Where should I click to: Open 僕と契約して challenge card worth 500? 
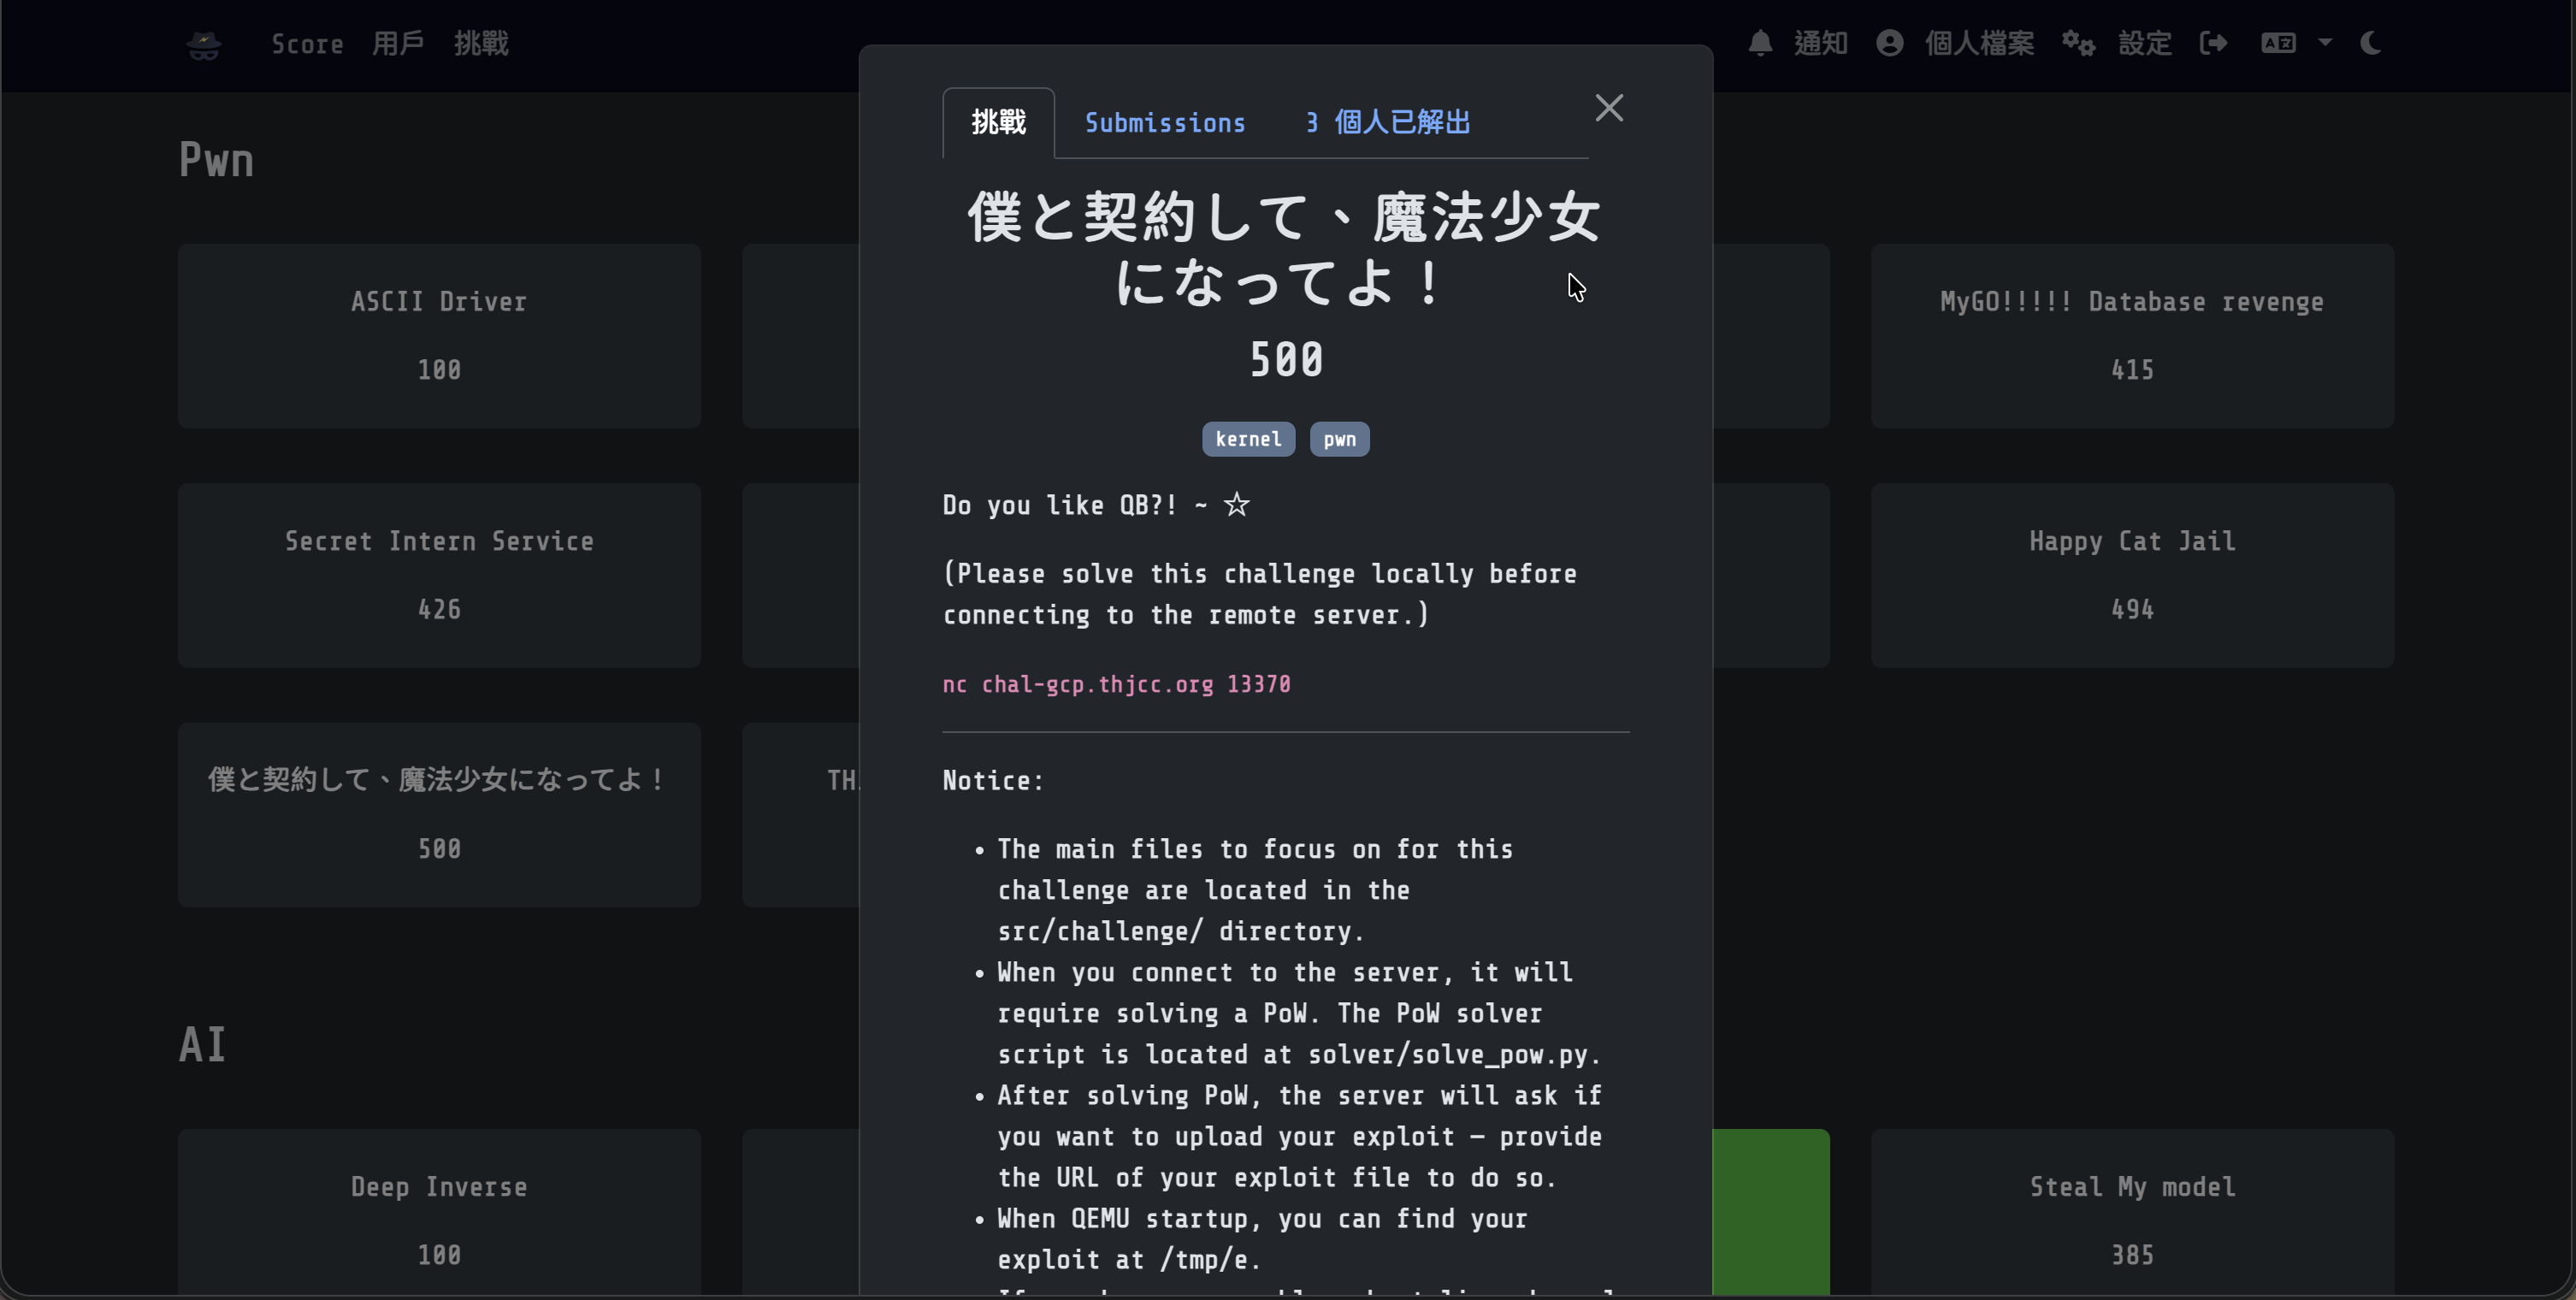tap(439, 815)
